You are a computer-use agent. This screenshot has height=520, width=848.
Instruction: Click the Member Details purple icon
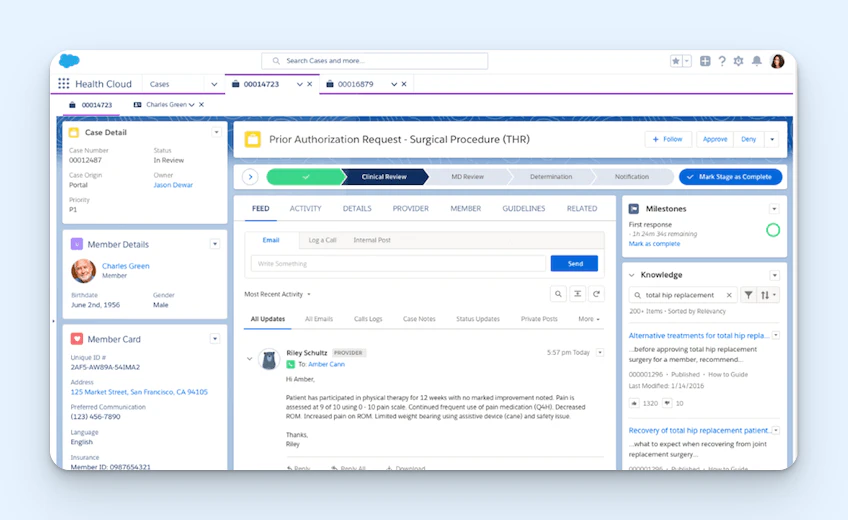pyautogui.click(x=77, y=244)
